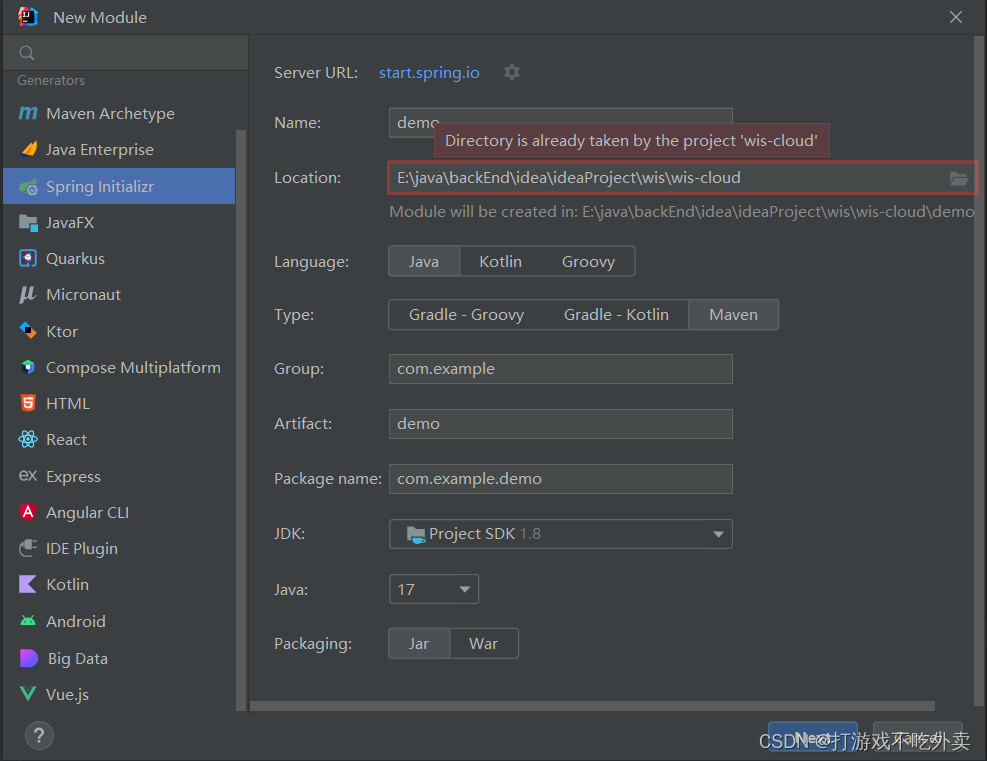Click the Ktor generator icon
Image resolution: width=987 pixels, height=761 pixels.
[28, 330]
